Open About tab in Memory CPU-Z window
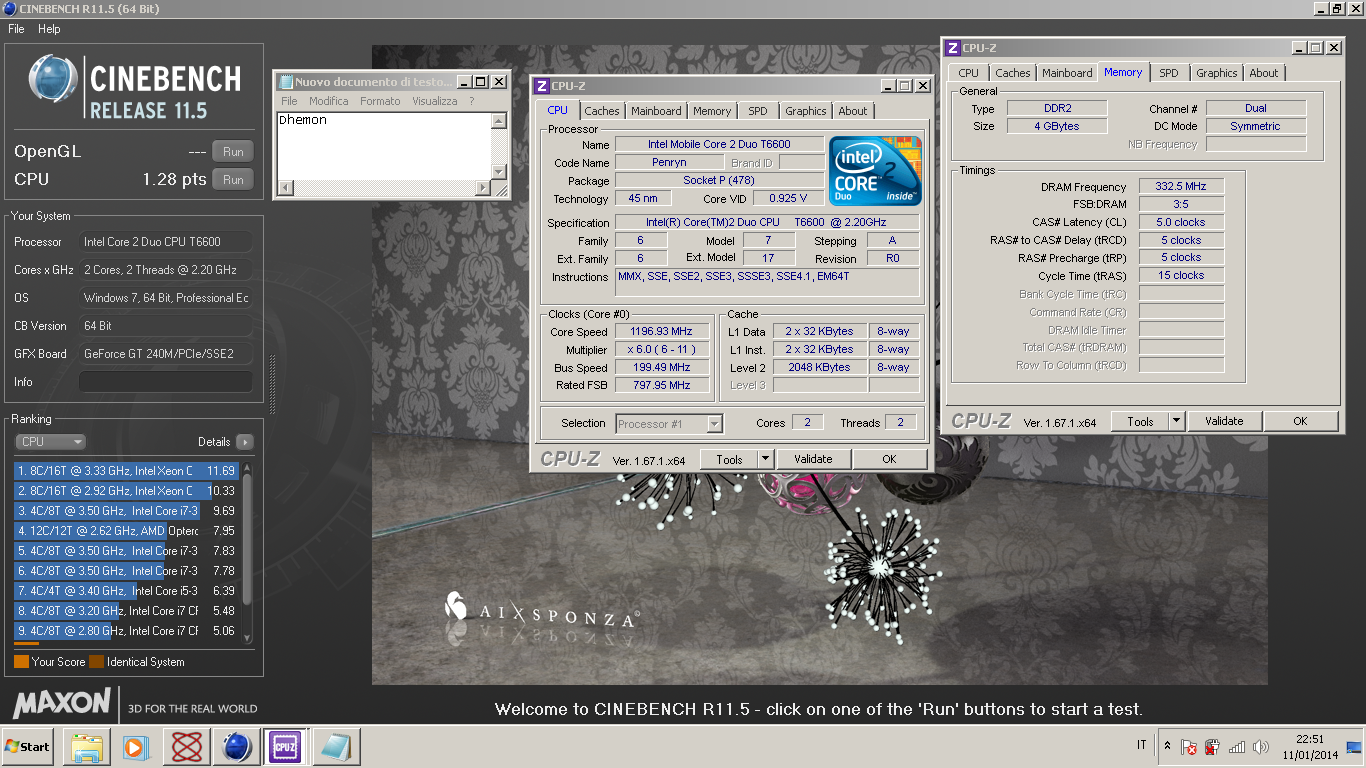This screenshot has height=768, width=1366. pyautogui.click(x=1264, y=73)
